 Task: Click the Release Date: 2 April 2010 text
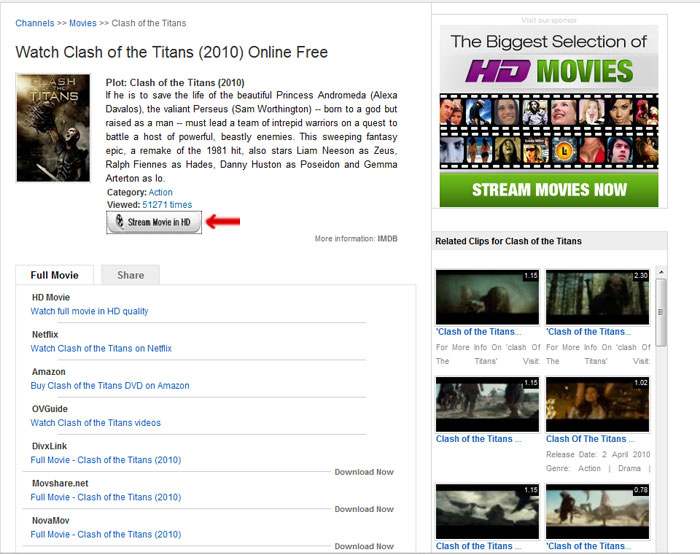(x=598, y=455)
